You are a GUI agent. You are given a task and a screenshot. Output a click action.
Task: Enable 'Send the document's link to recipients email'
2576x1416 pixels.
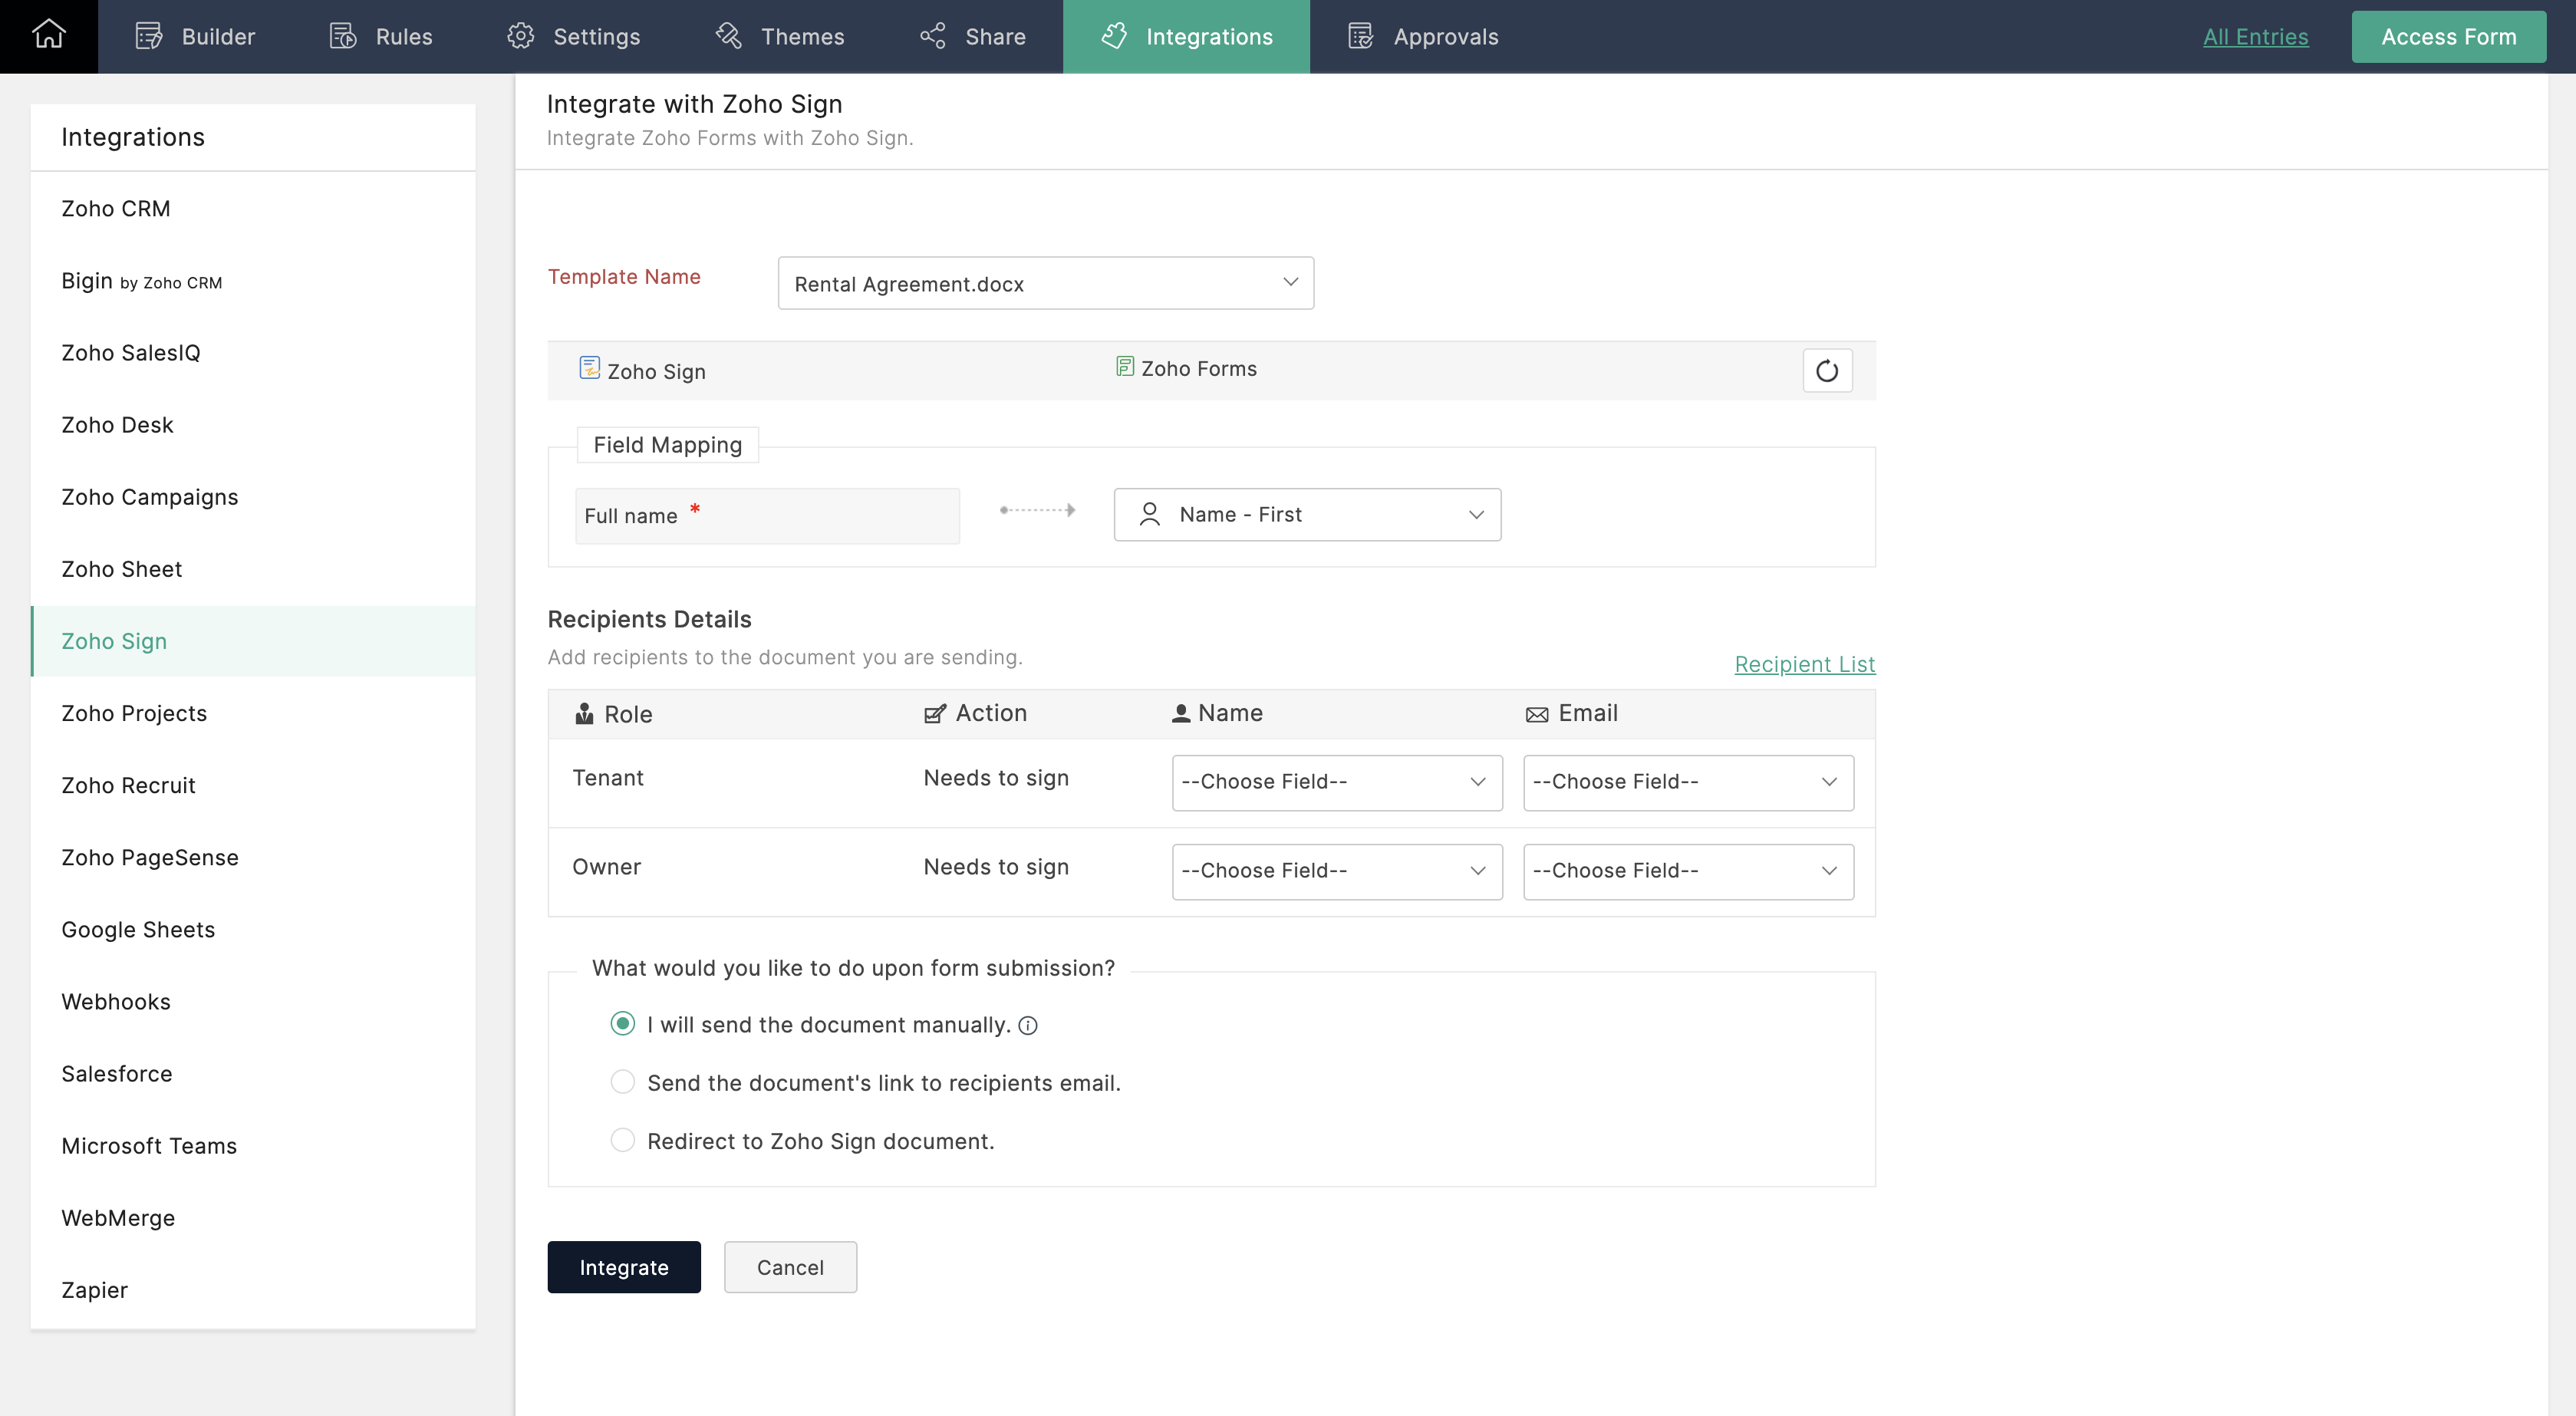[x=623, y=1082]
